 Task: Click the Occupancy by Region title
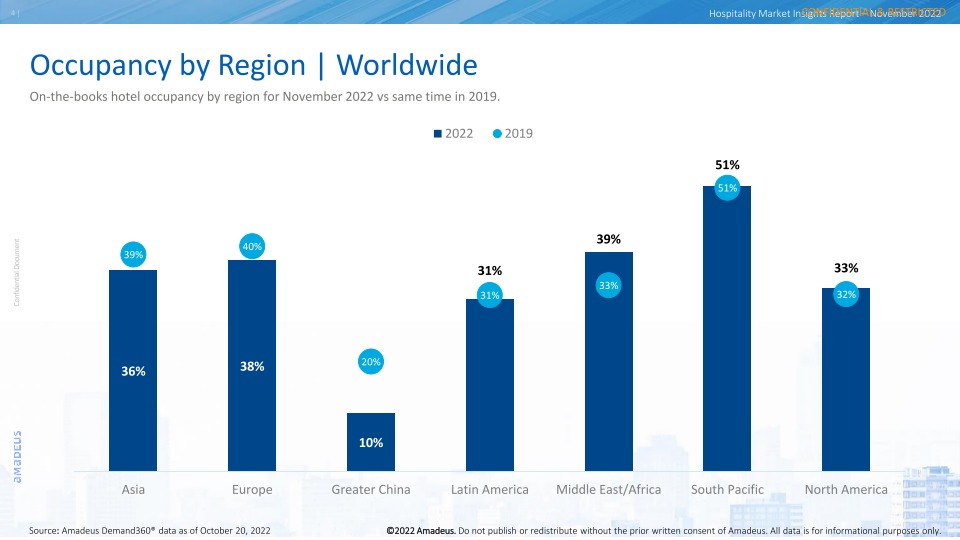coord(253,66)
